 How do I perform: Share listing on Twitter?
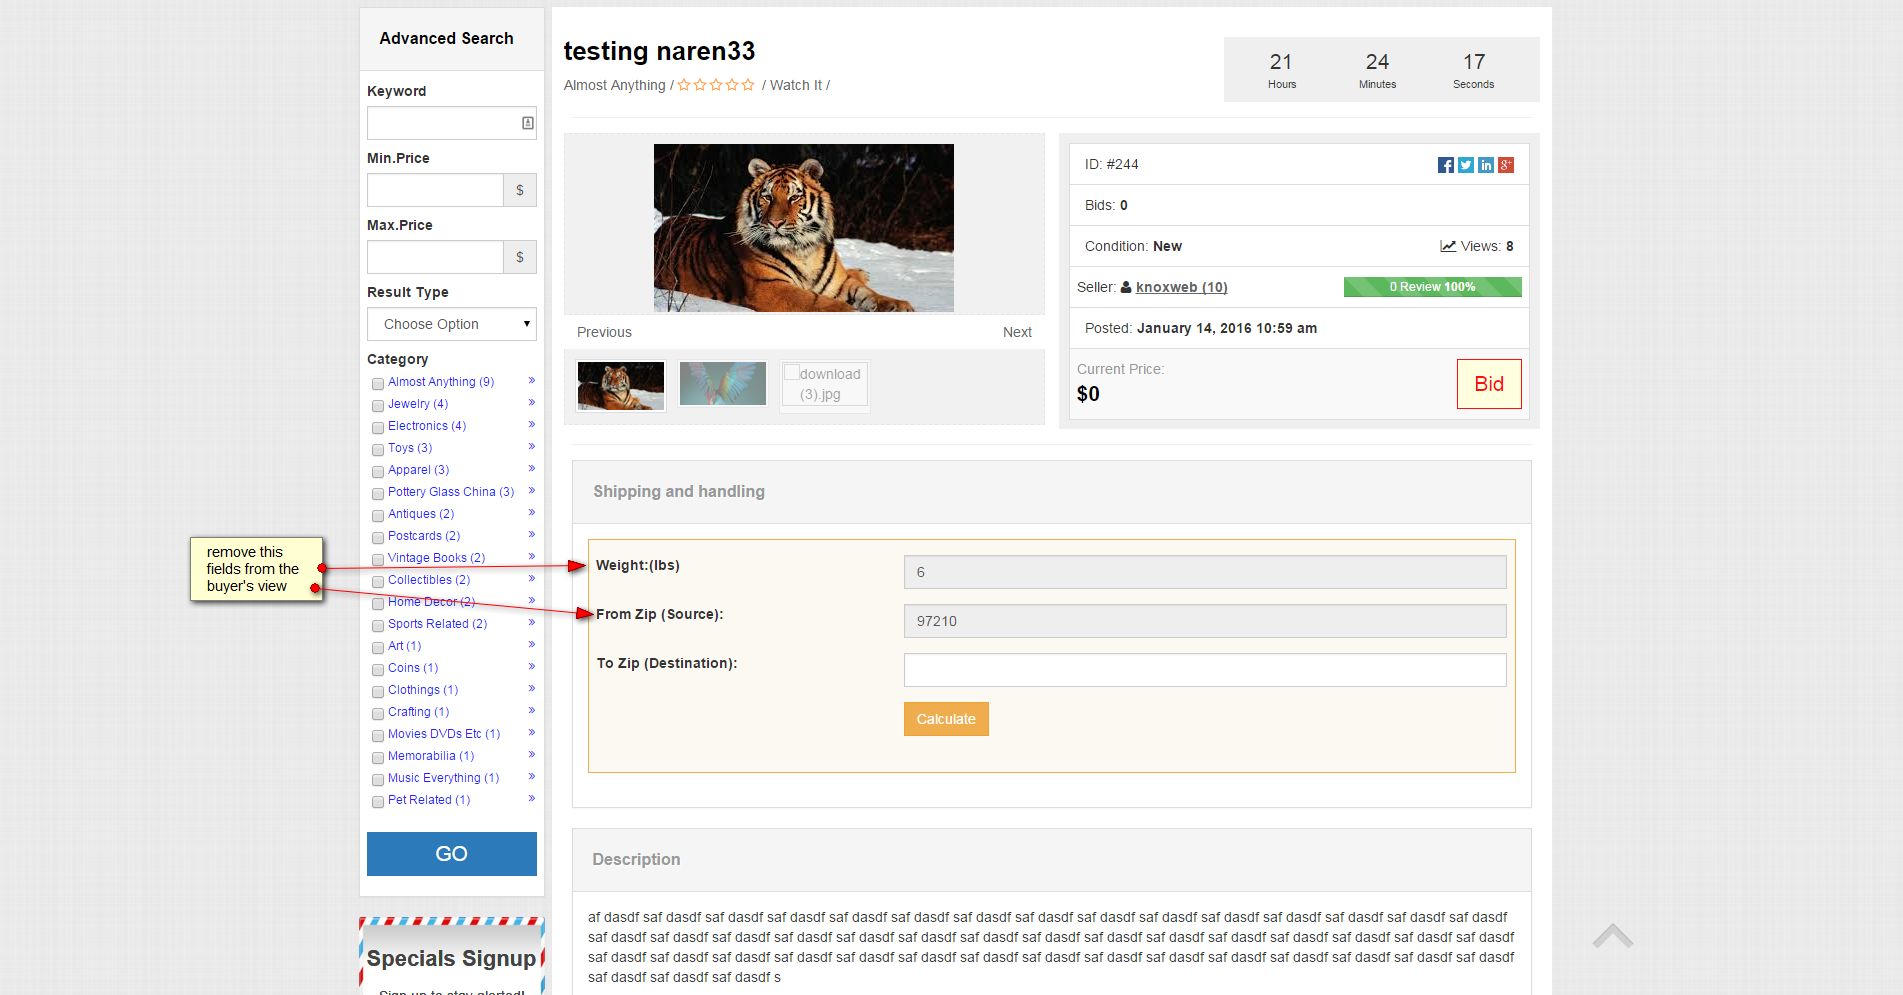click(x=1465, y=165)
